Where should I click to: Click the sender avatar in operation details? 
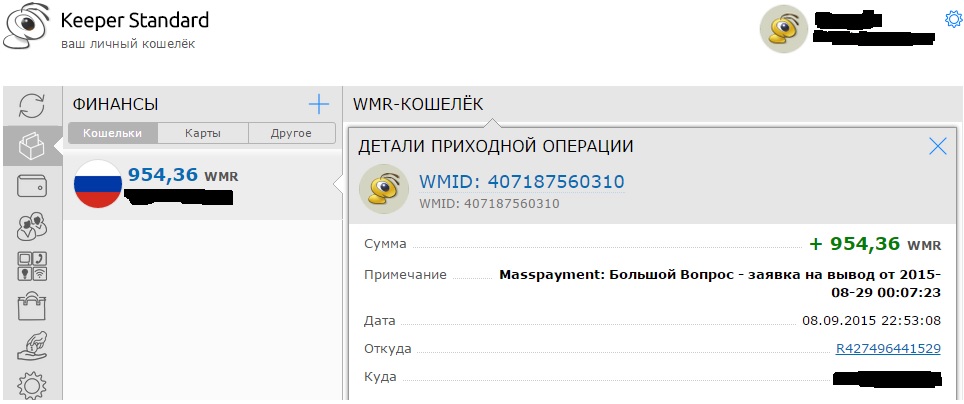384,189
